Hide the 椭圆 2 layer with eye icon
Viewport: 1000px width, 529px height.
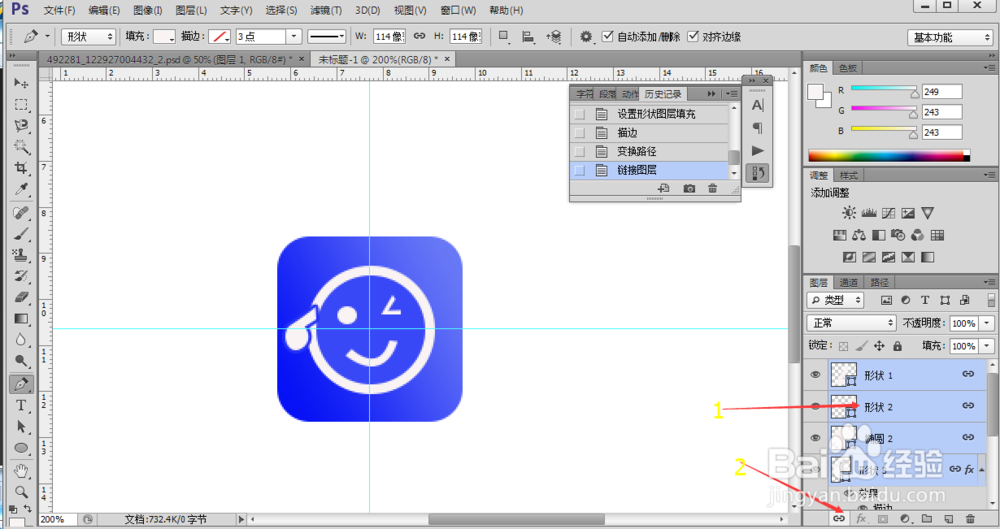tap(815, 438)
